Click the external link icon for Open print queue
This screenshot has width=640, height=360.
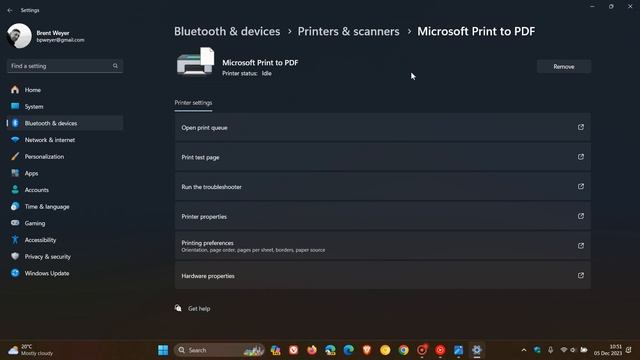580,127
